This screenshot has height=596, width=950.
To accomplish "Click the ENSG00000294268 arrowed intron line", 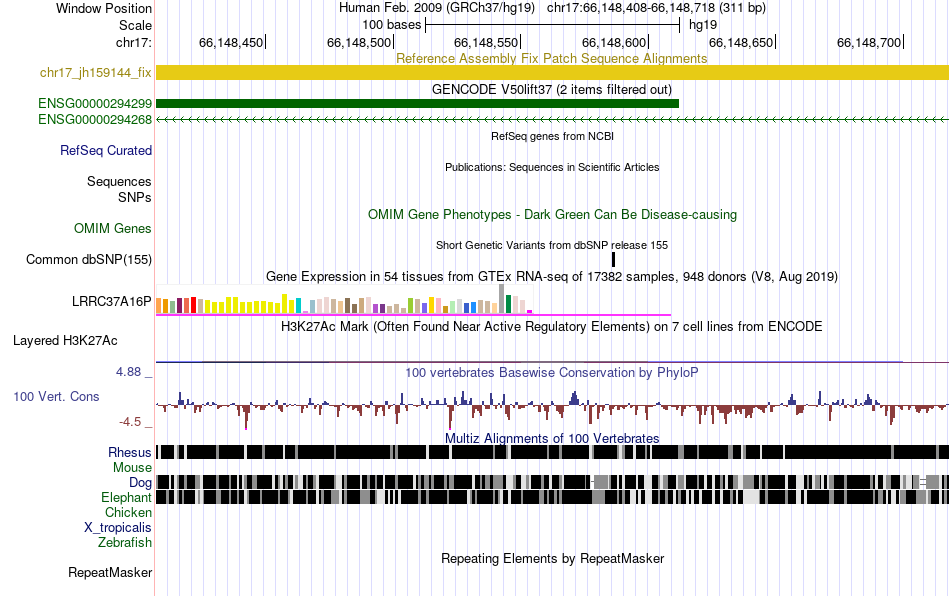I will tap(552, 119).
